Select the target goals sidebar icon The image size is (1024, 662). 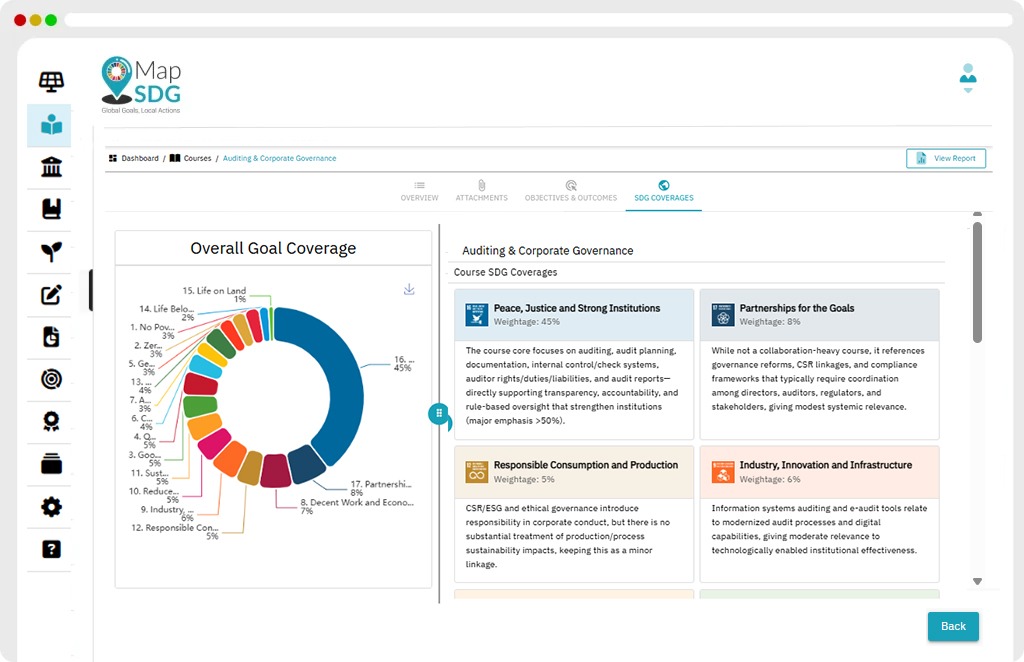[51, 379]
